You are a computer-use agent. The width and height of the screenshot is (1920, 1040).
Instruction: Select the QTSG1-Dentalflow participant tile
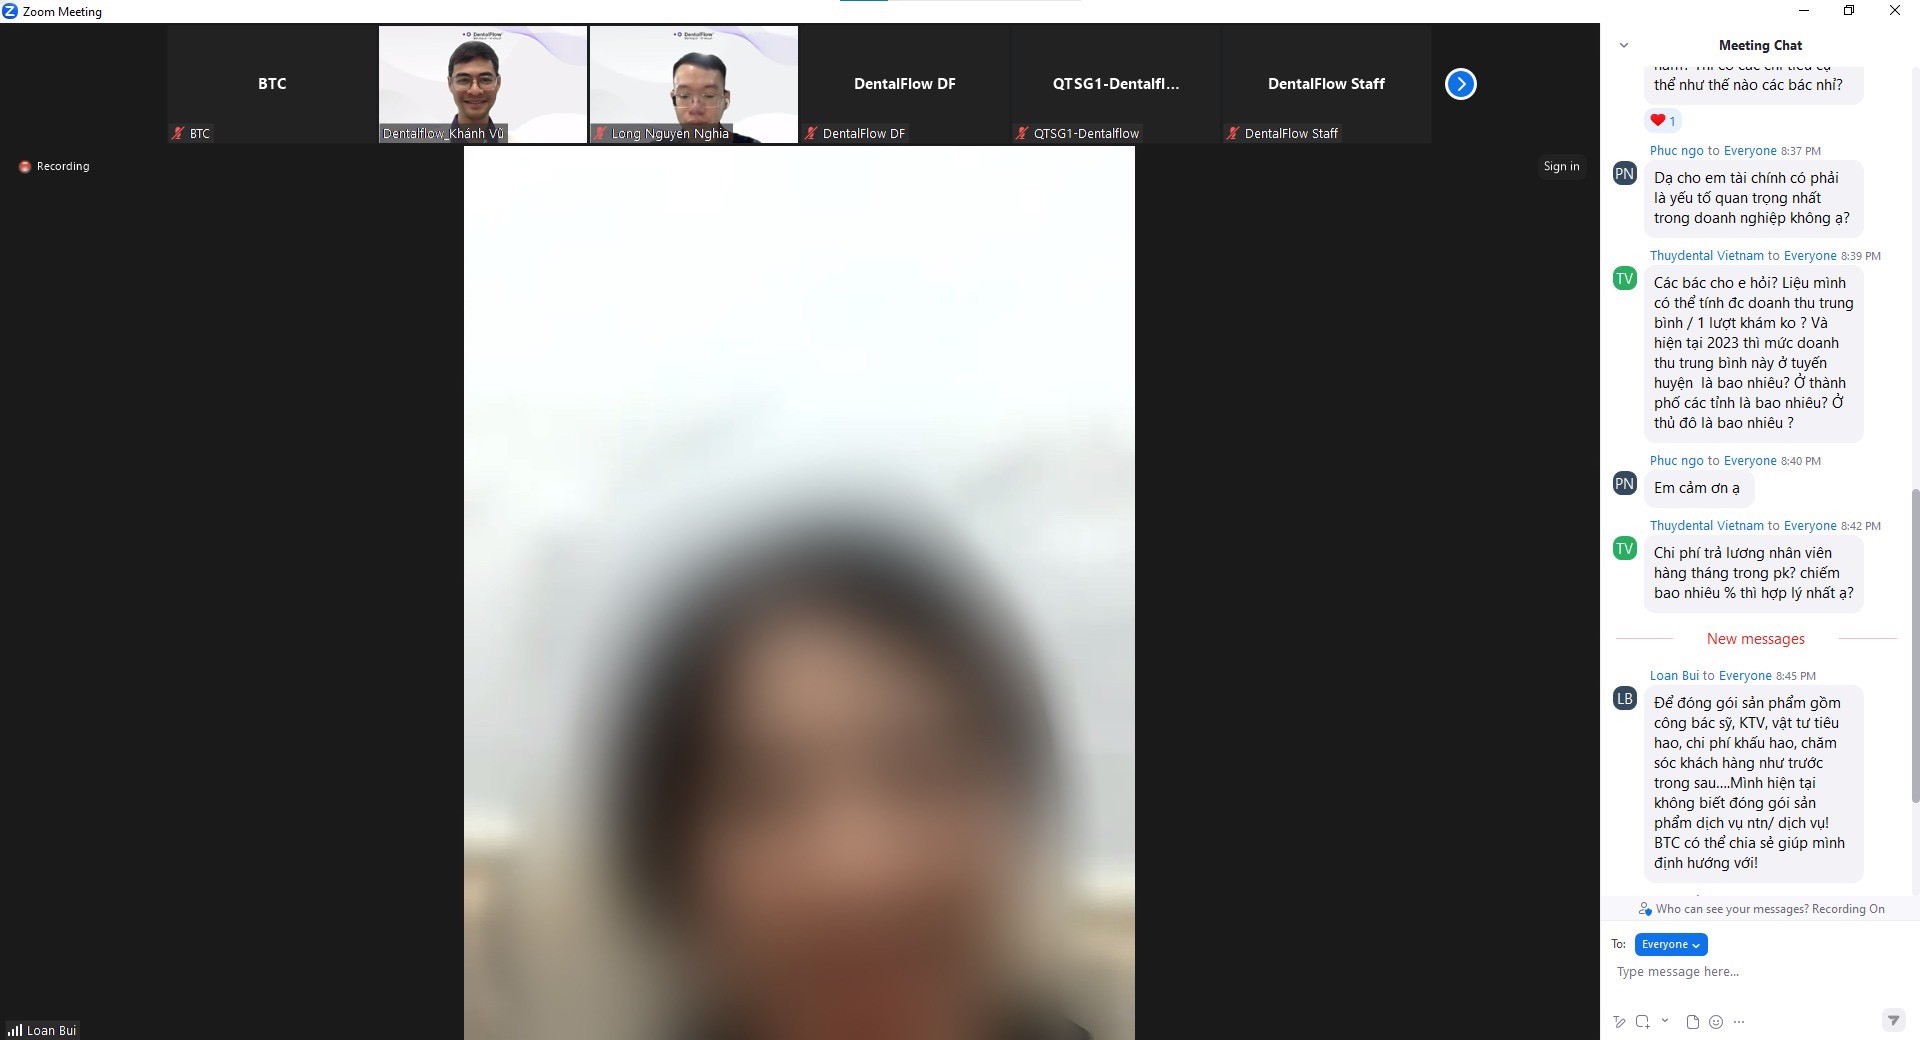coord(1116,84)
